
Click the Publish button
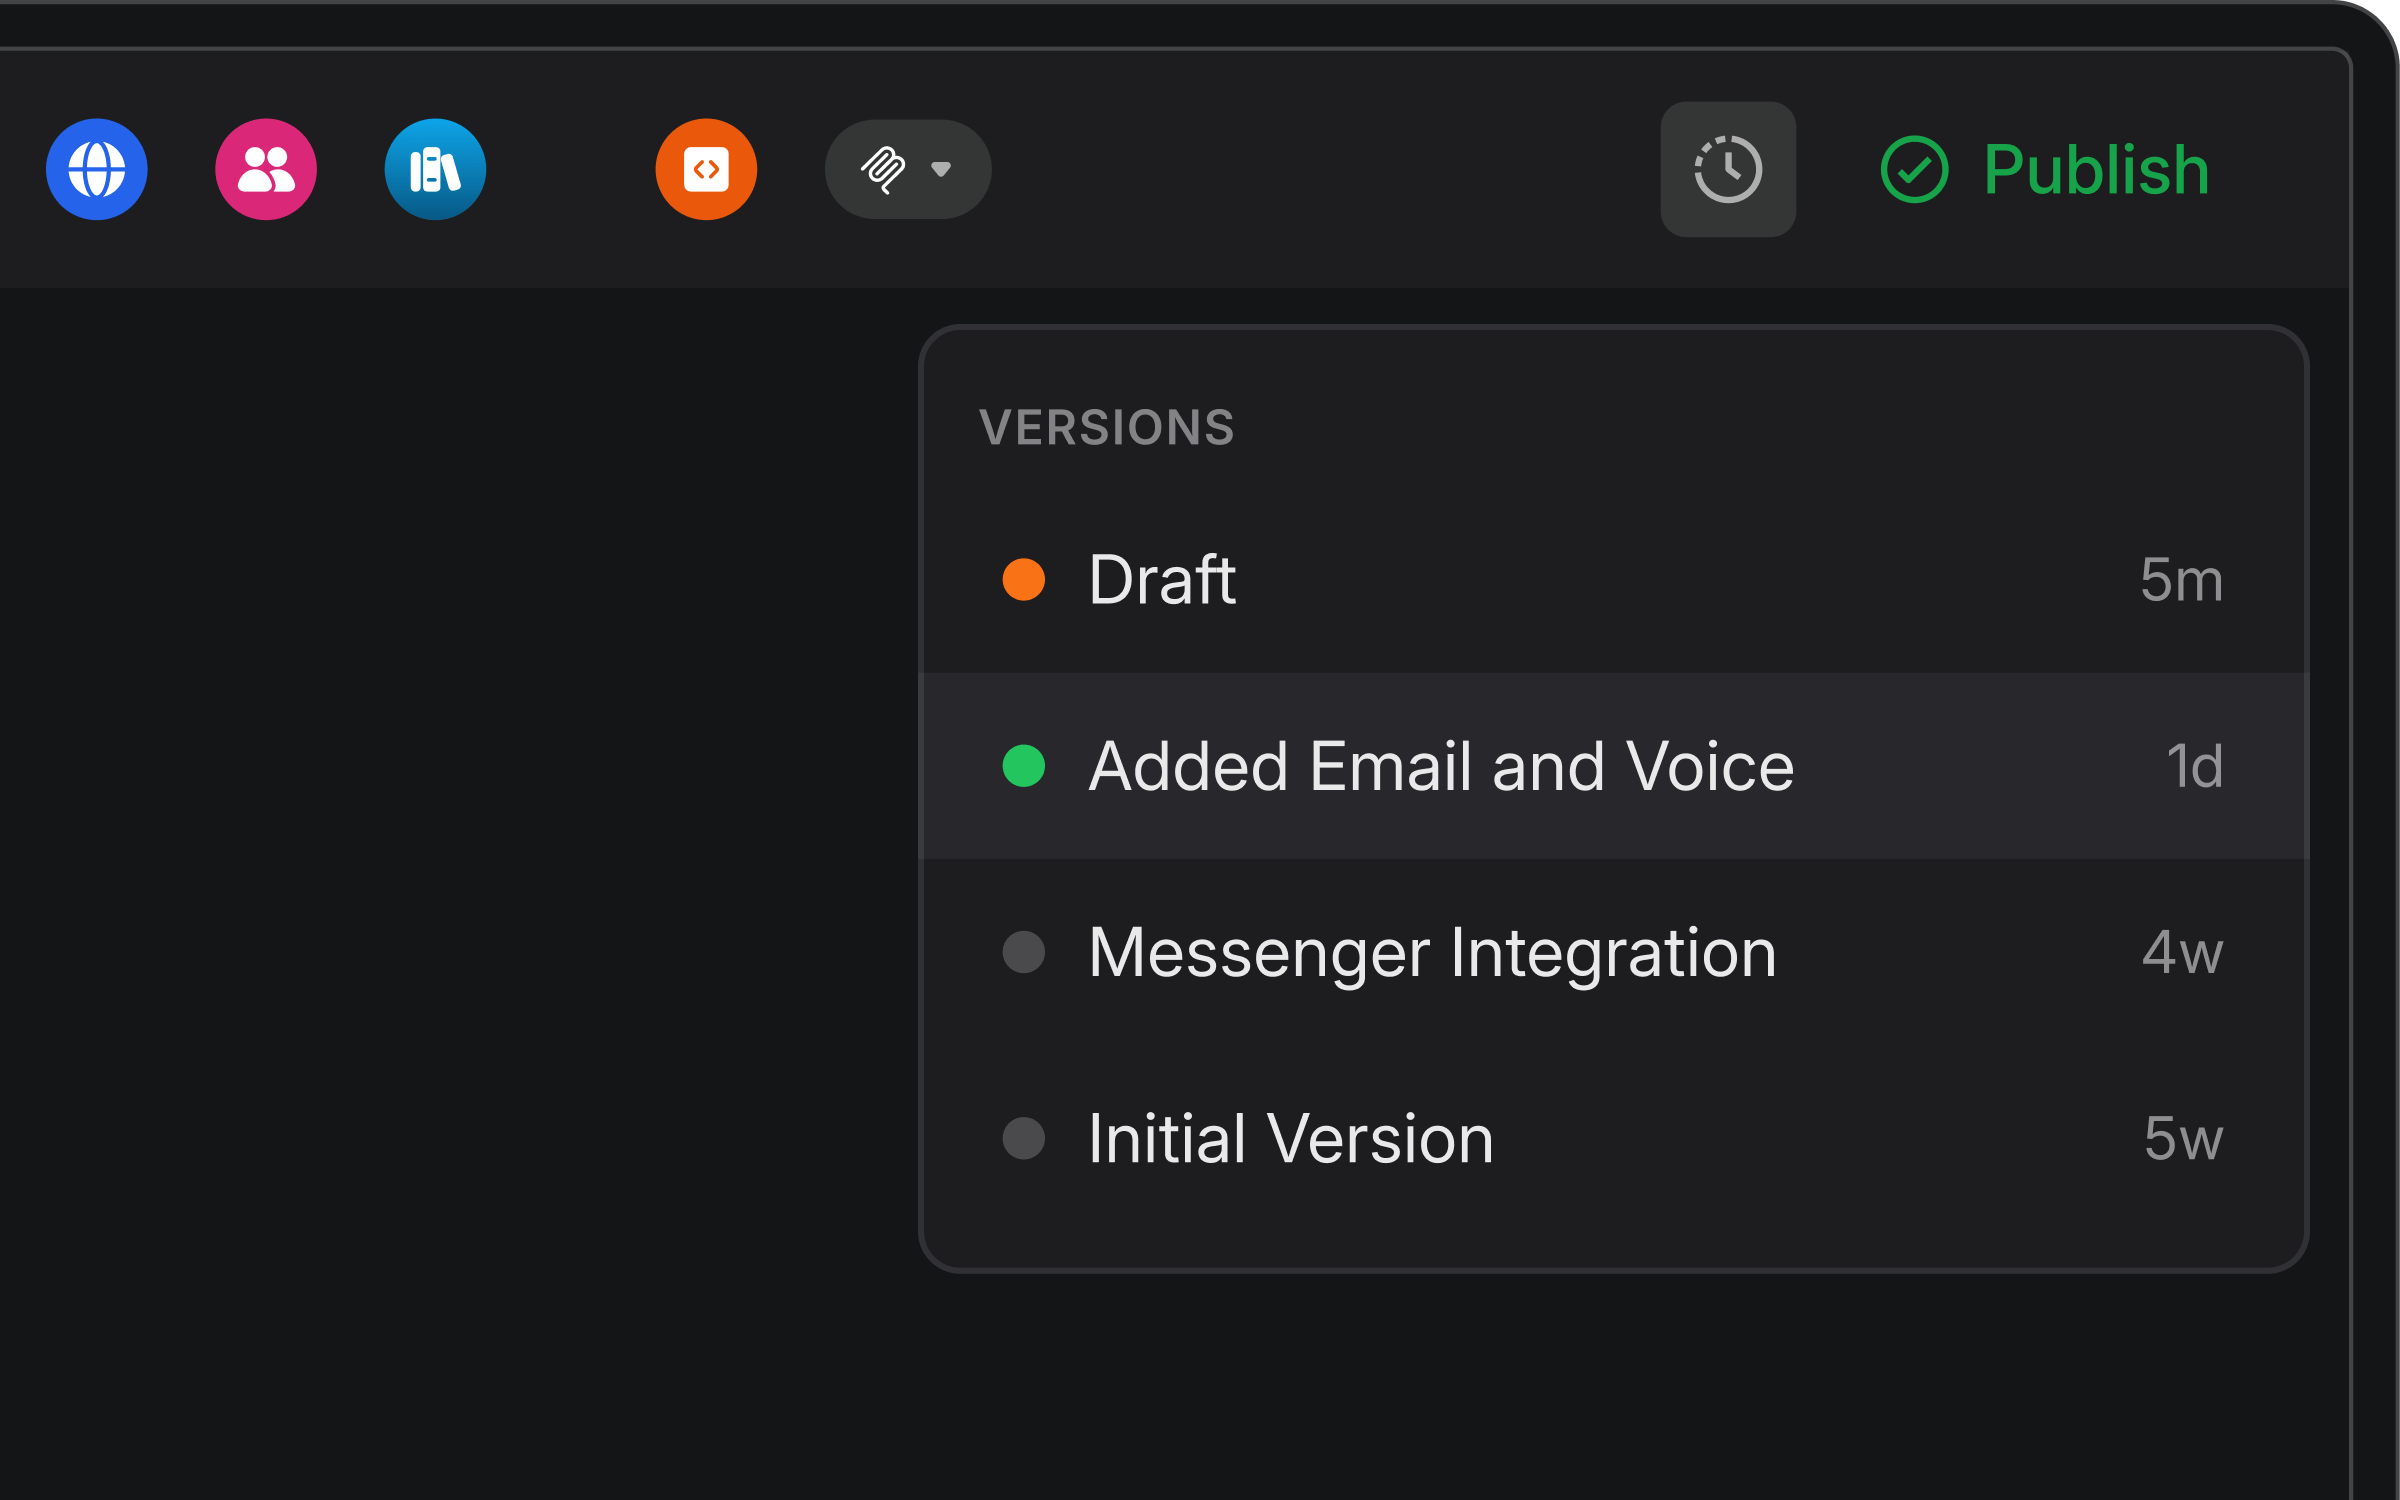pos(2093,168)
